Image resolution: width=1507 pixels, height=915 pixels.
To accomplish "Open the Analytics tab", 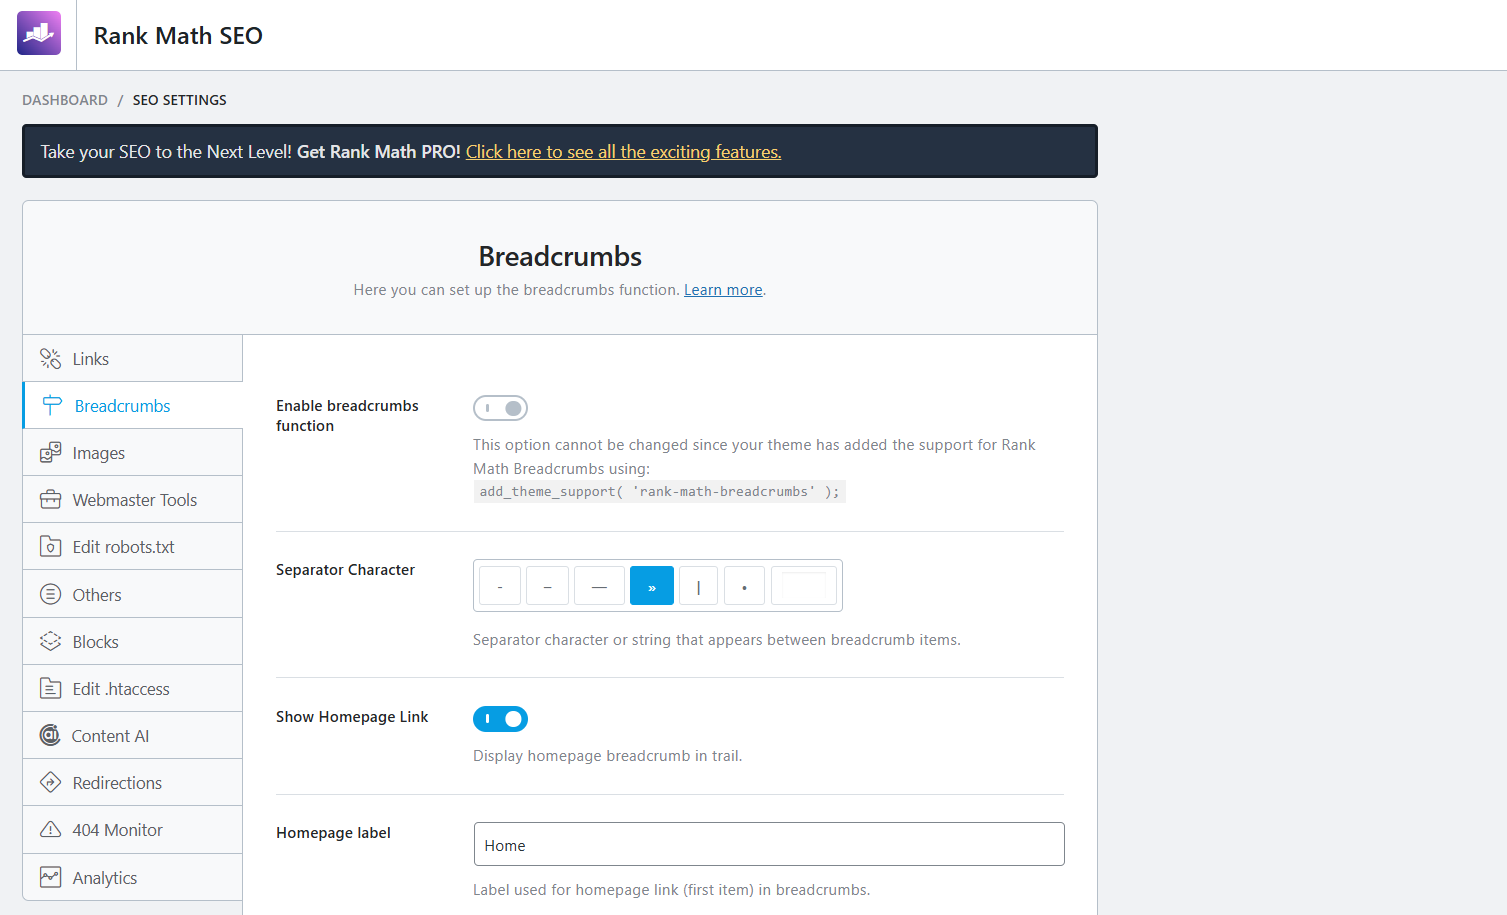I will coord(132,877).
